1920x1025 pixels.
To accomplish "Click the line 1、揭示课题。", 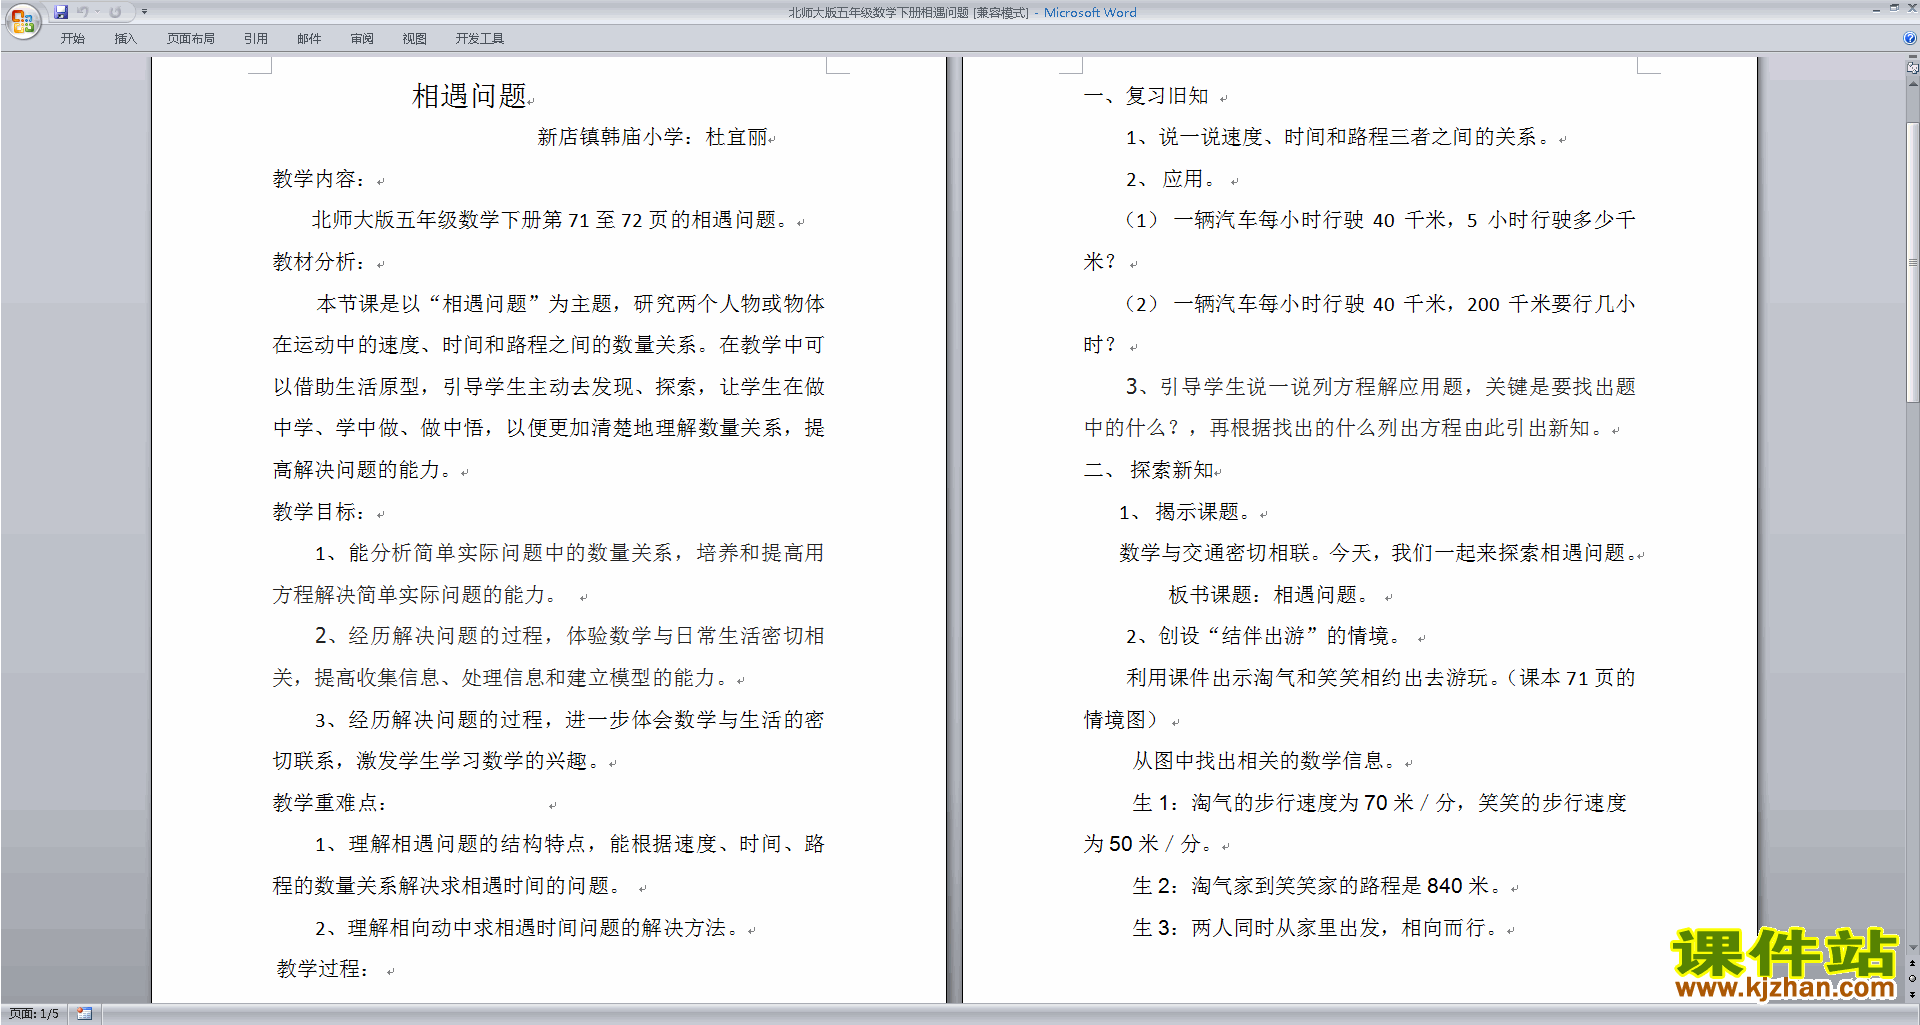I will [x=1185, y=512].
